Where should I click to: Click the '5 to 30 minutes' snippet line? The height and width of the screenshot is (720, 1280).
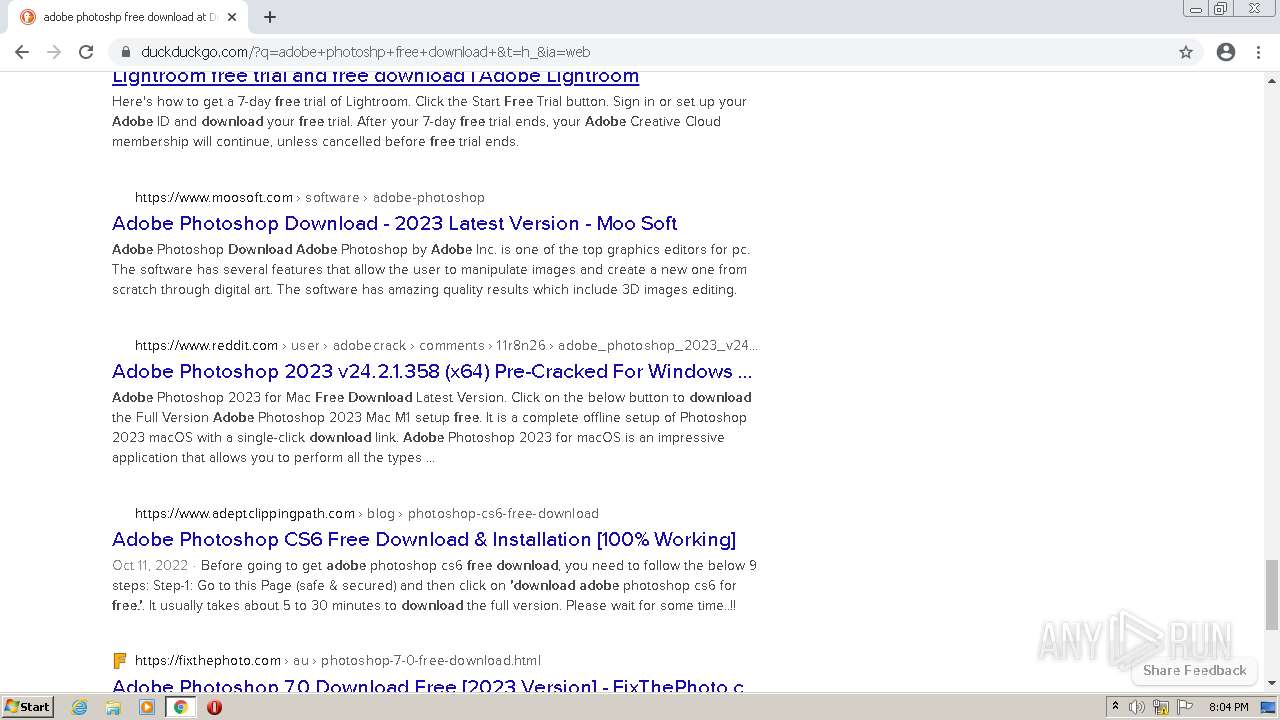pos(423,605)
